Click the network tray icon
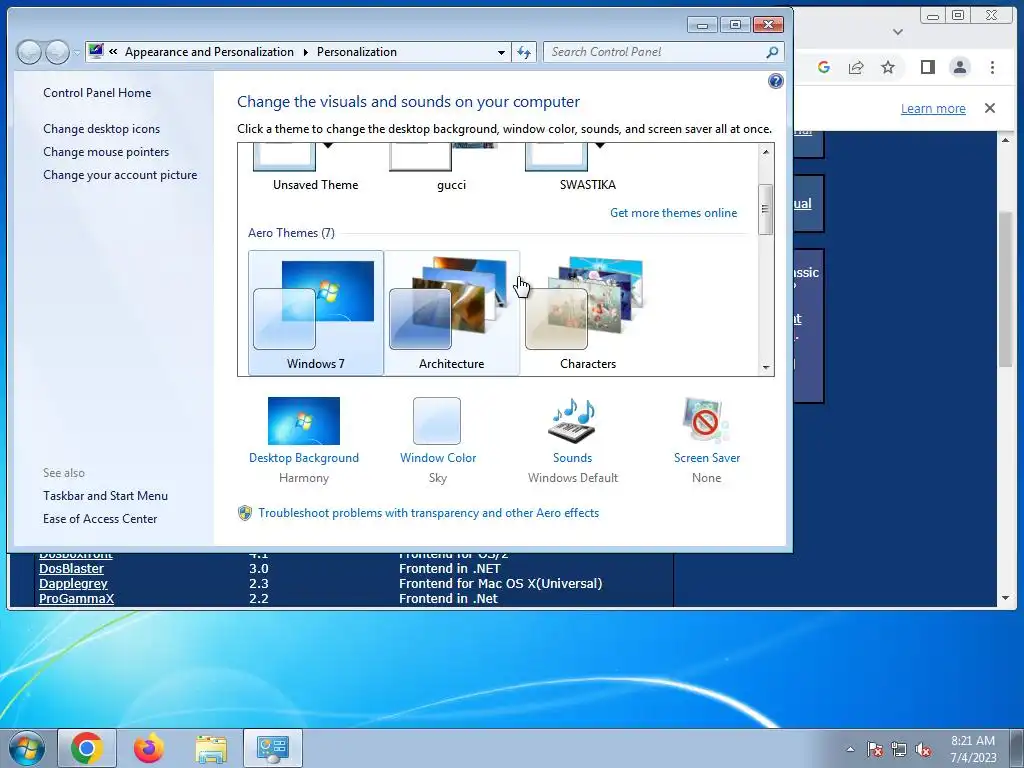Viewport: 1024px width, 768px height. point(899,749)
